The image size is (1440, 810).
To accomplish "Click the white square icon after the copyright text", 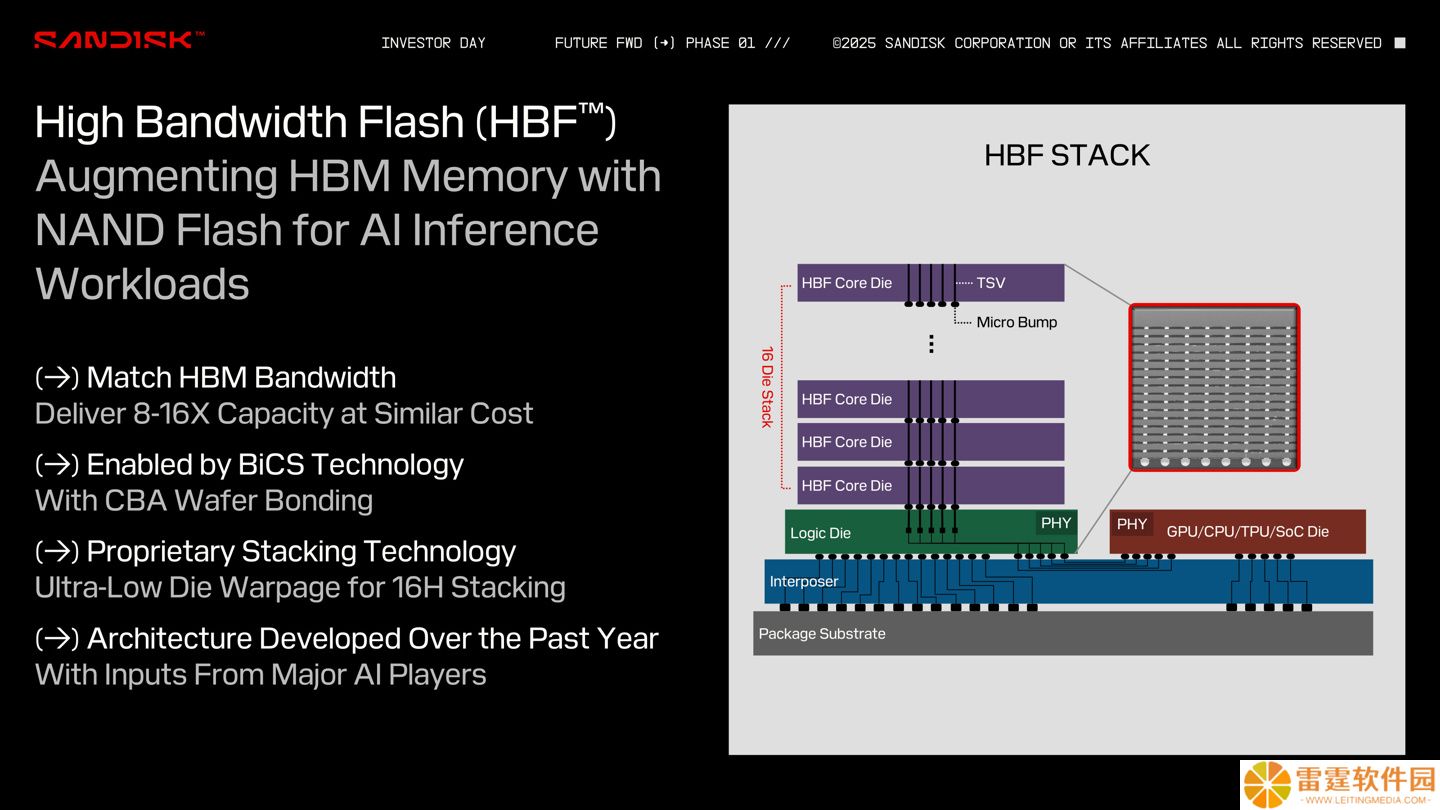I will click(x=1400, y=43).
